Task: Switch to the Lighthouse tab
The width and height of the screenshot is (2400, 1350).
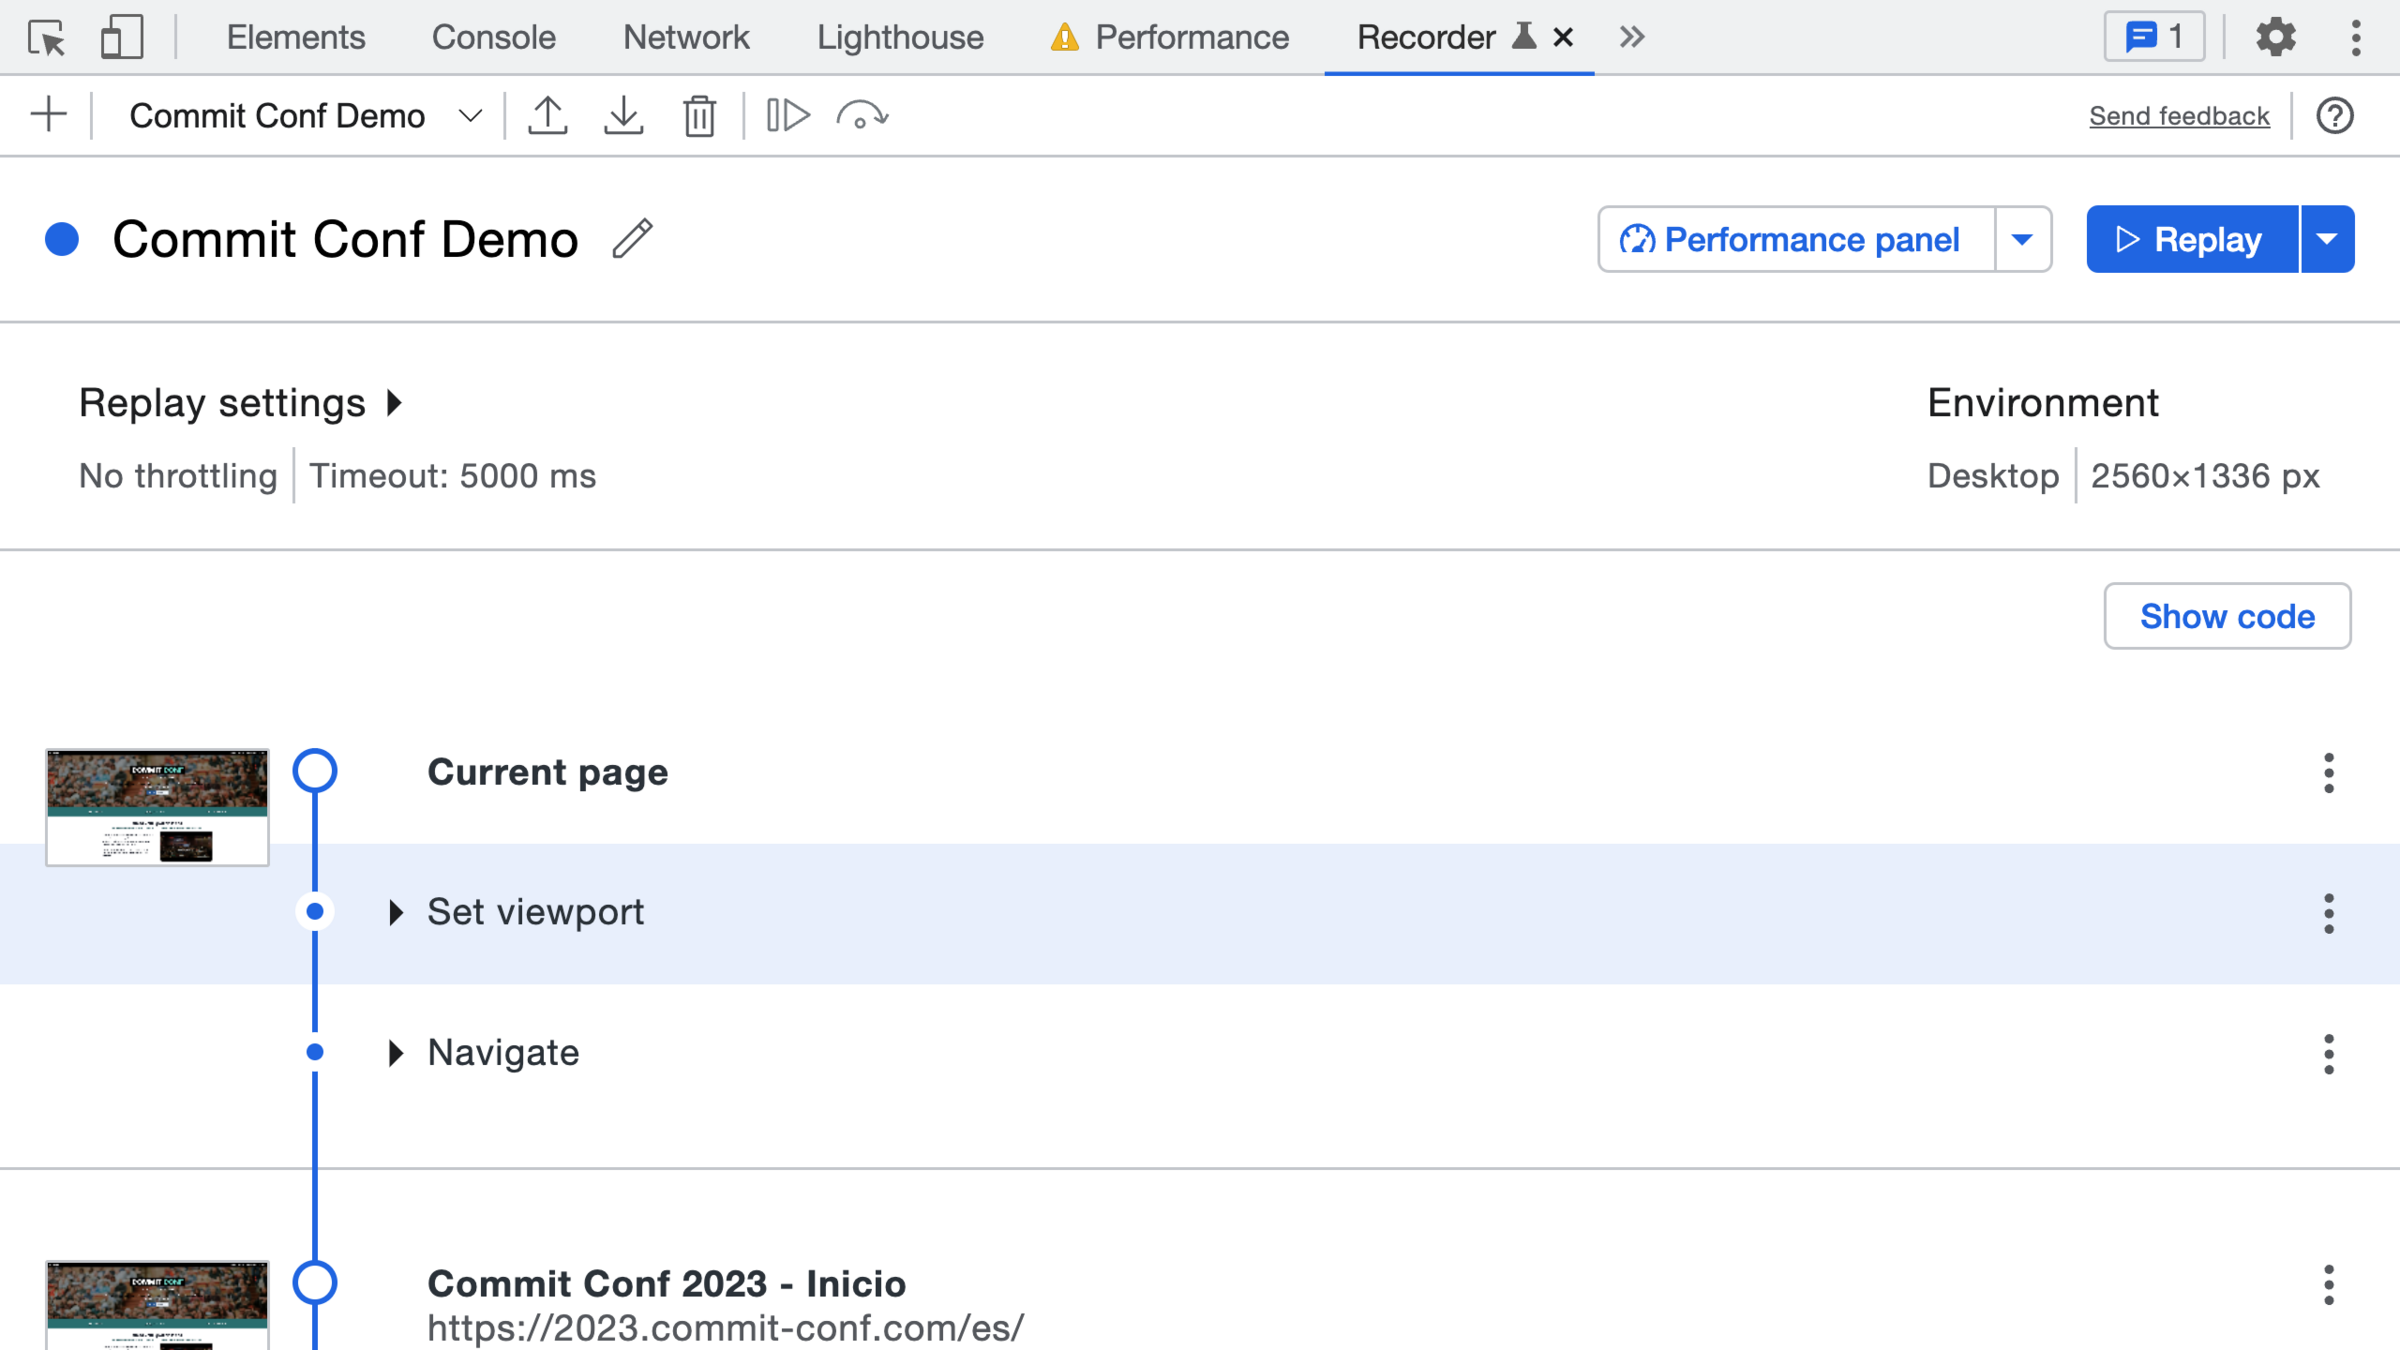Action: point(899,38)
